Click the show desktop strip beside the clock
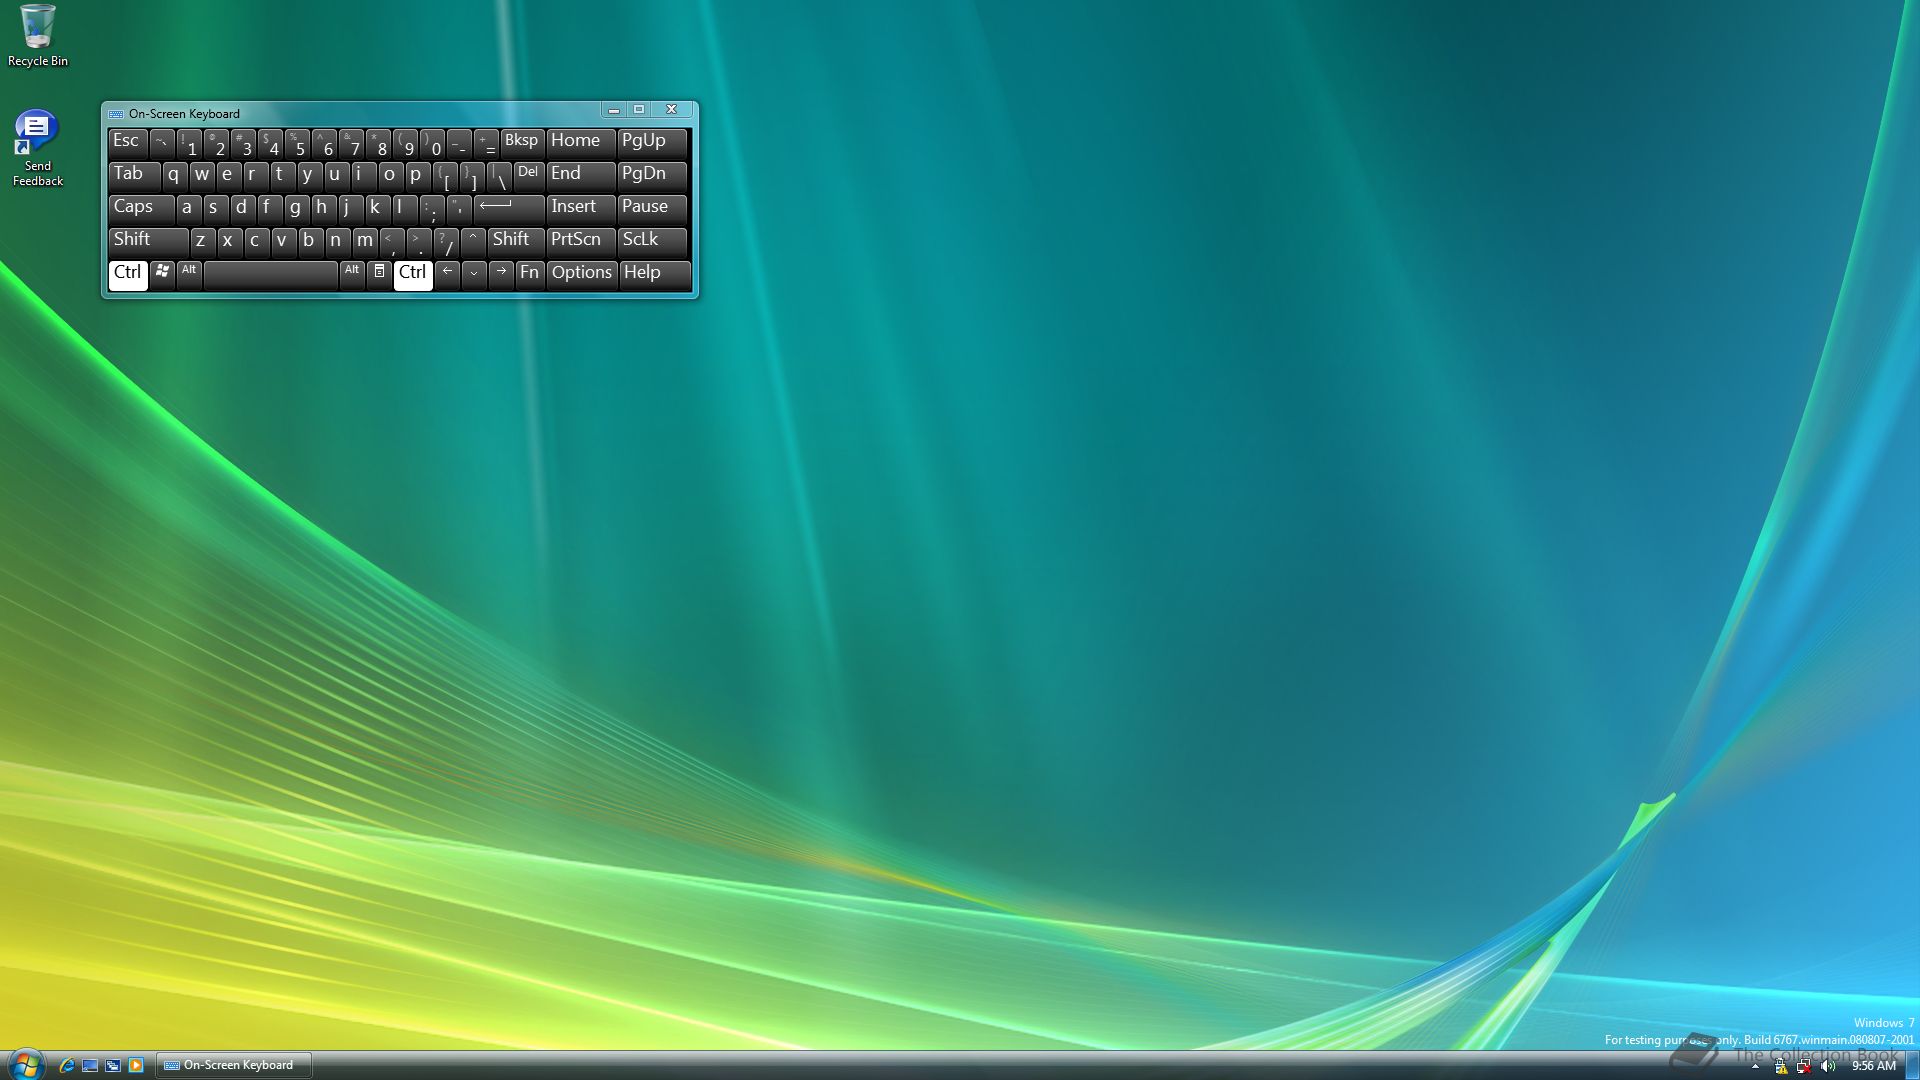 1912,1066
